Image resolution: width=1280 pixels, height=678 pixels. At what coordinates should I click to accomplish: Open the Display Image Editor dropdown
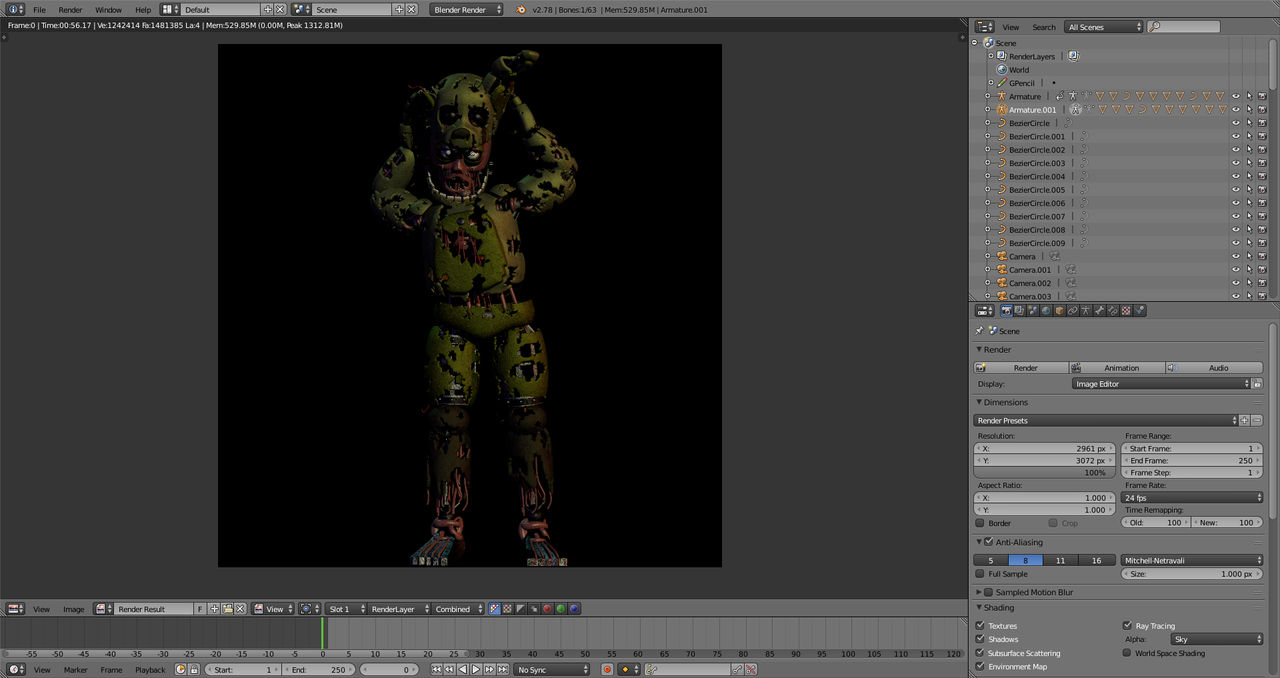pos(1161,384)
